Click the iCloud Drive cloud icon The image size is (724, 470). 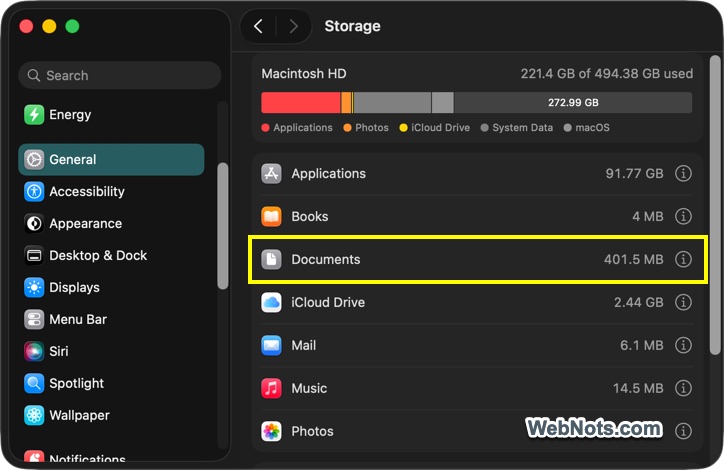(x=272, y=302)
